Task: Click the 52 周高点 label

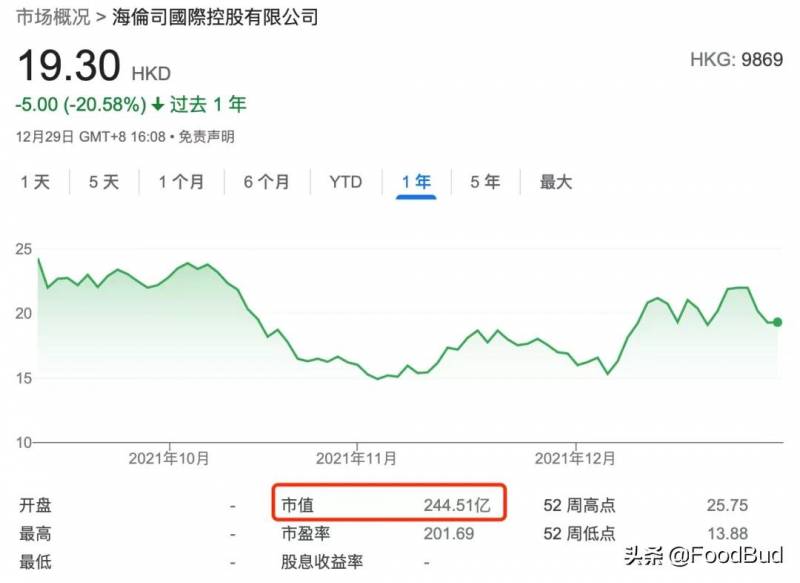Action: tap(579, 505)
